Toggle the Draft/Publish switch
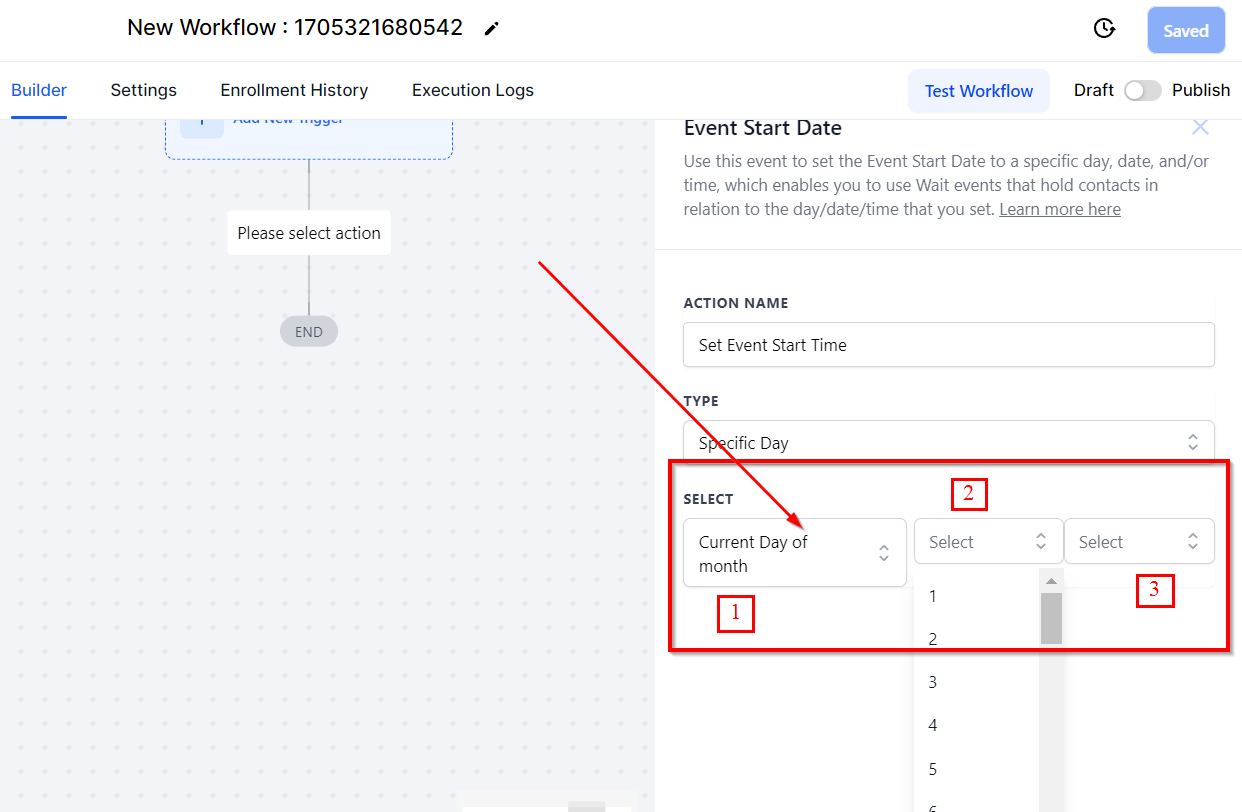1242x812 pixels. tap(1143, 90)
